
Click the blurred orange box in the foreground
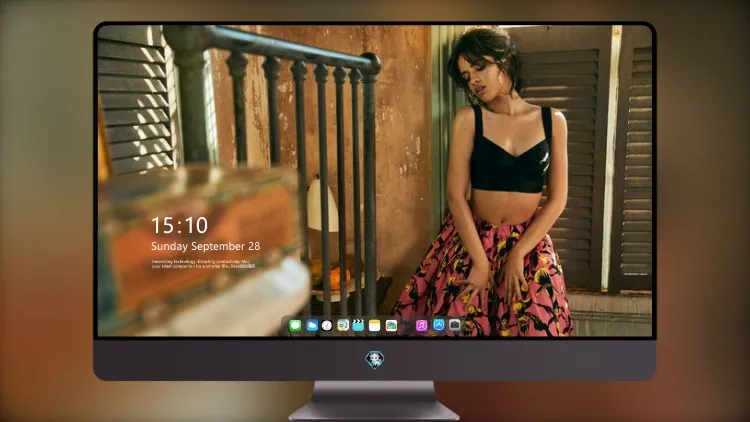click(201, 239)
